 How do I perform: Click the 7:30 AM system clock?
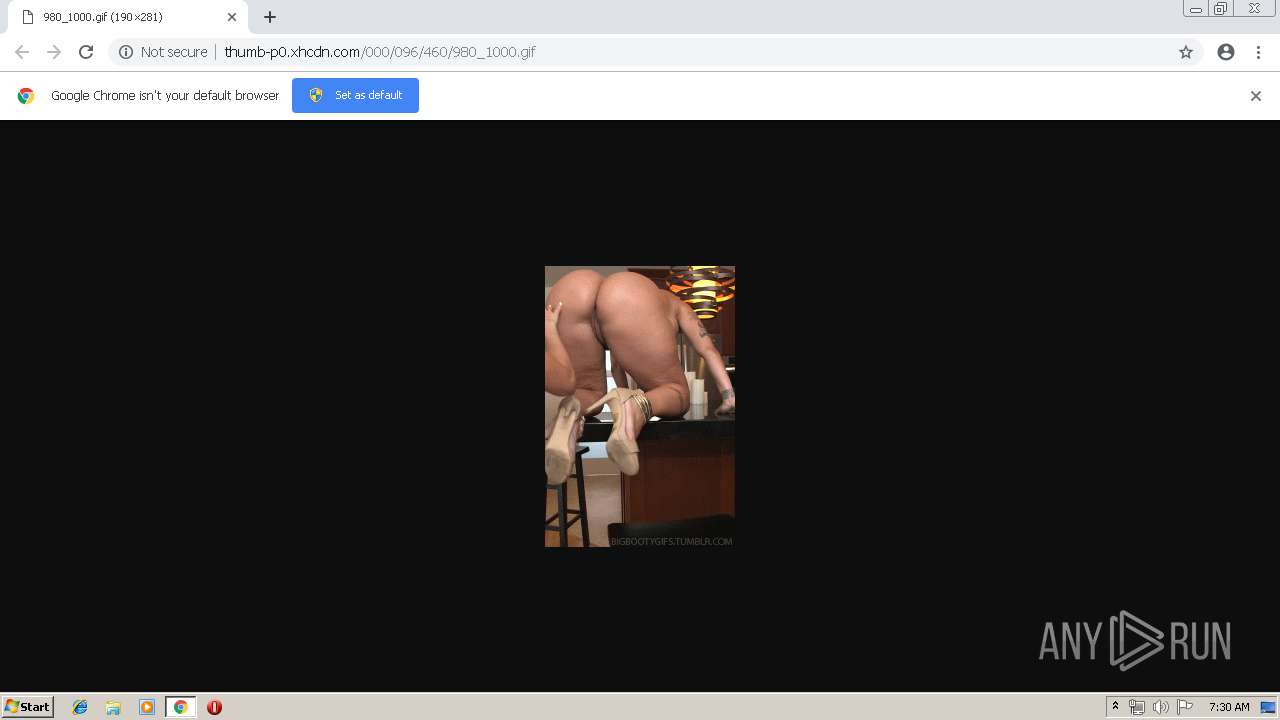coord(1229,707)
